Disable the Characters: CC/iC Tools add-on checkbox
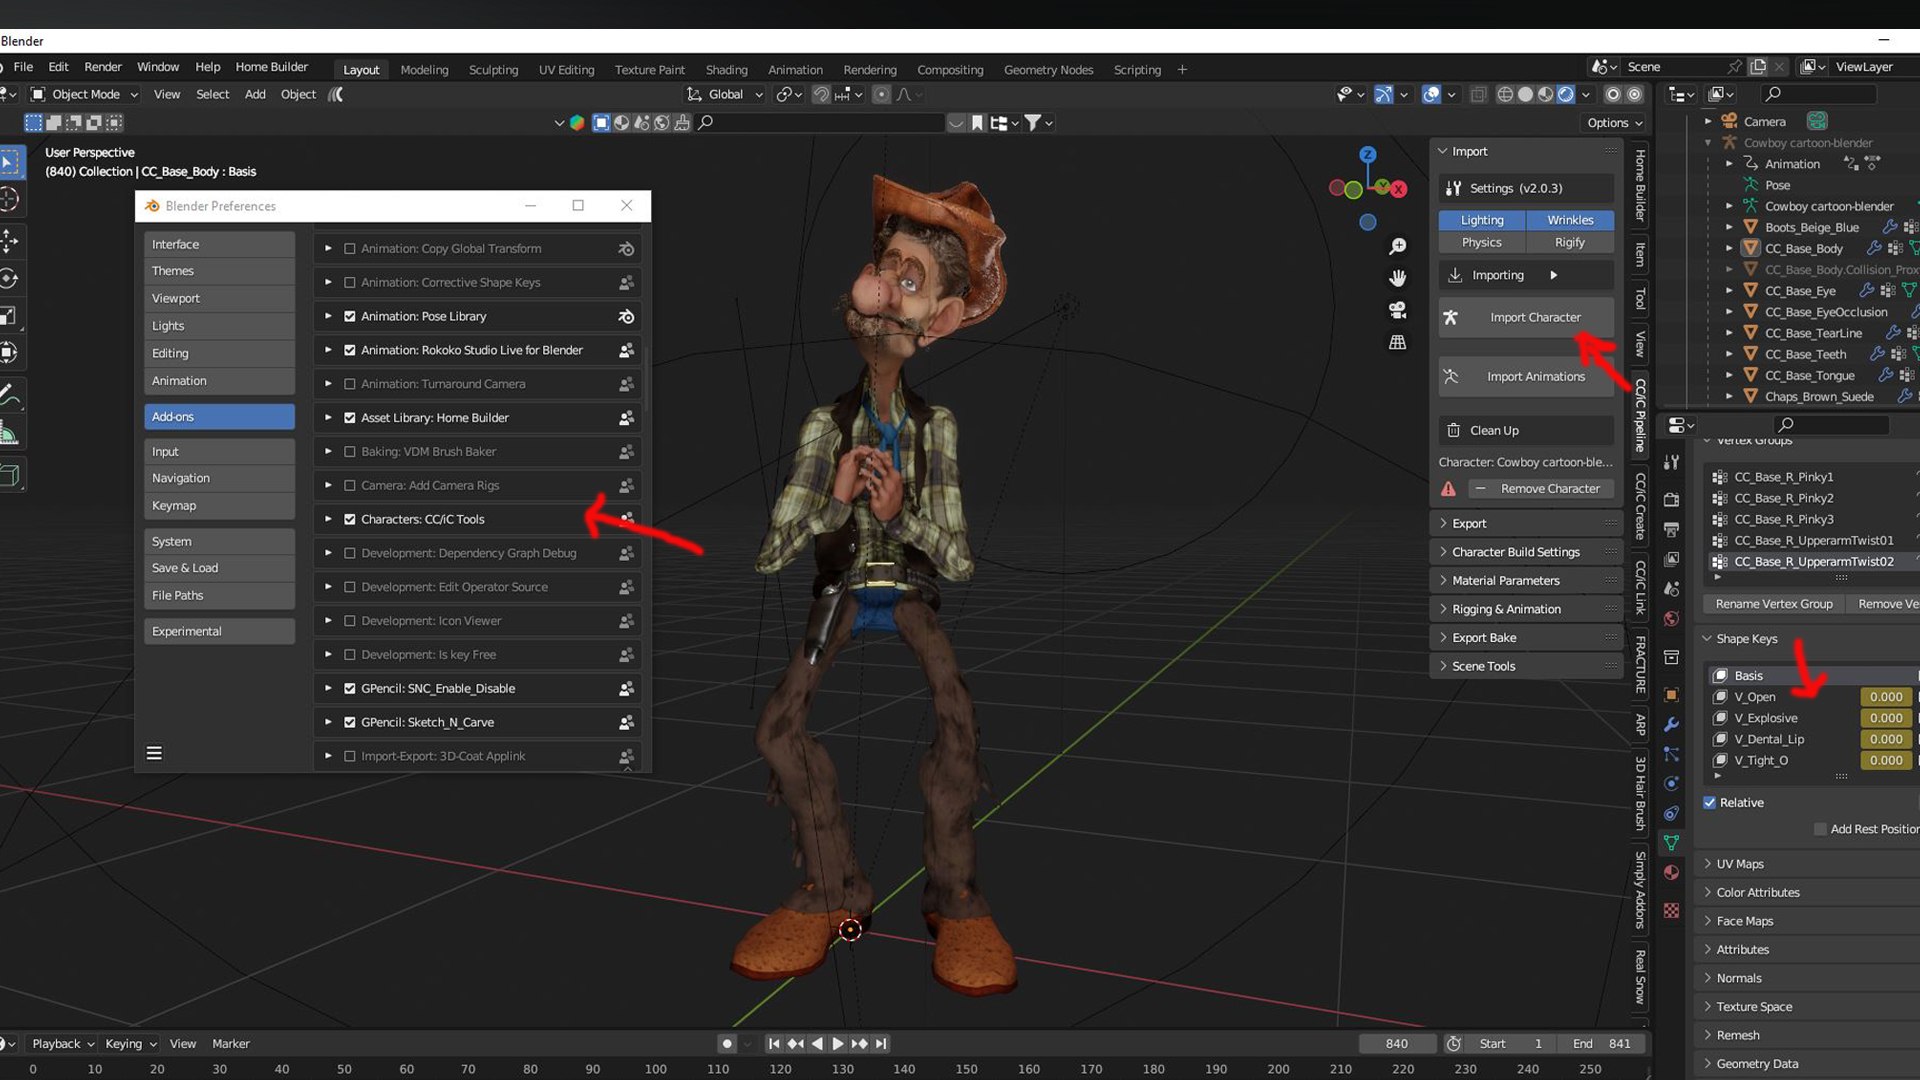This screenshot has width=1920, height=1080. click(x=350, y=519)
